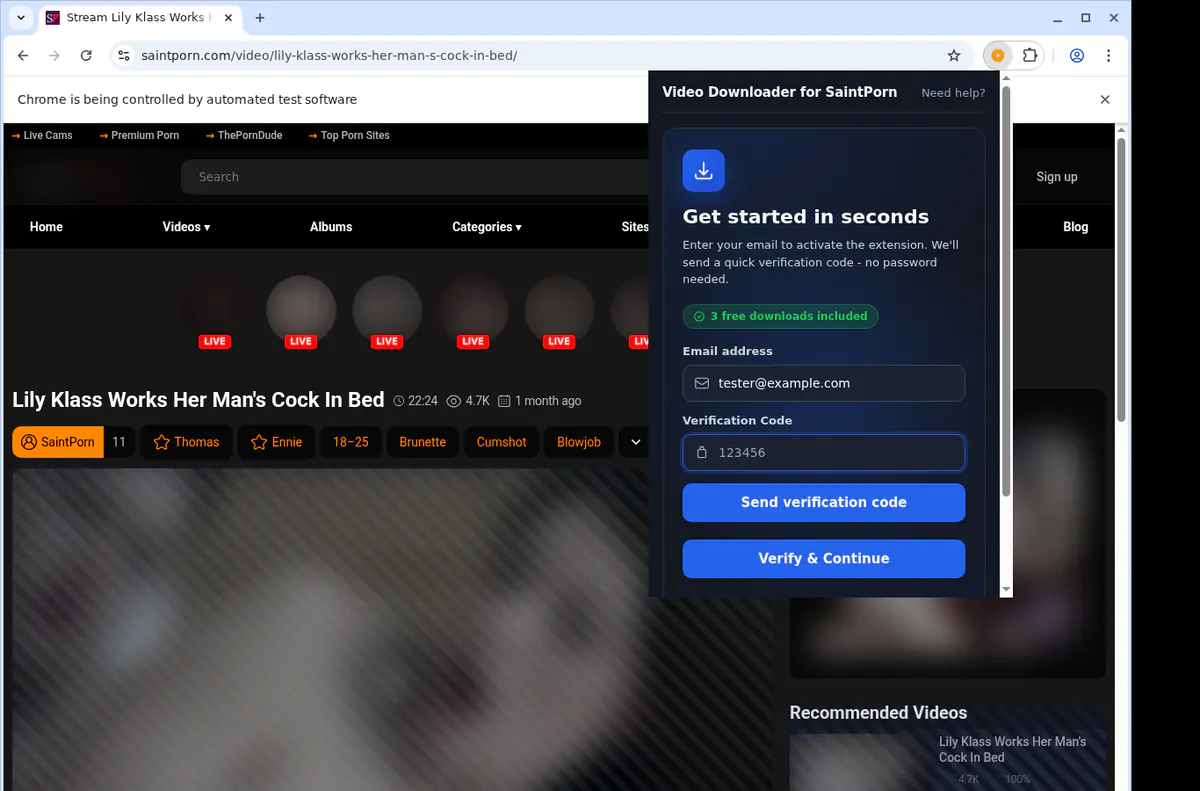Dismiss the automated test software infobar

[x=1105, y=100]
